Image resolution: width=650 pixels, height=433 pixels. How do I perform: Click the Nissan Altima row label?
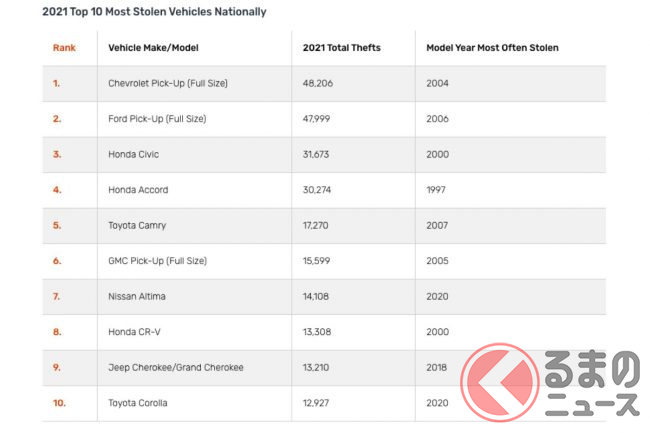click(139, 296)
